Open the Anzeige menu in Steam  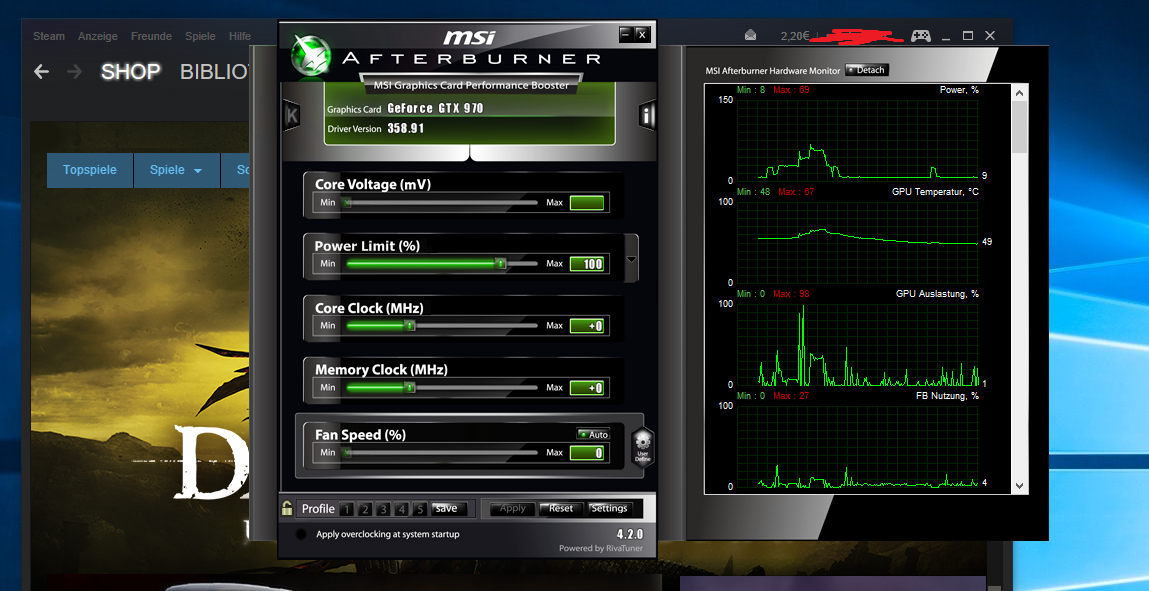coord(97,36)
